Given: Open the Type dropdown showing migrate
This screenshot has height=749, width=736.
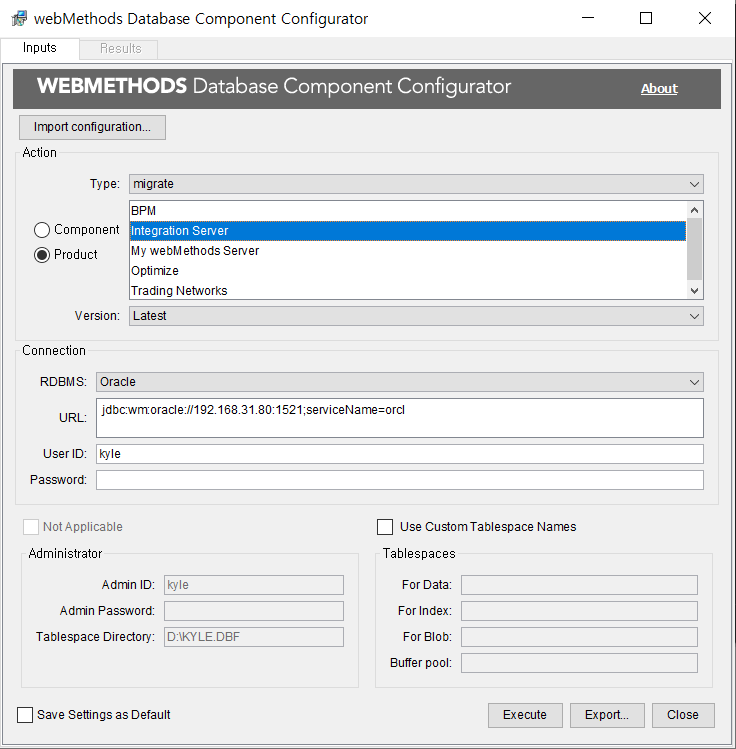Looking at the screenshot, I should click(x=416, y=184).
